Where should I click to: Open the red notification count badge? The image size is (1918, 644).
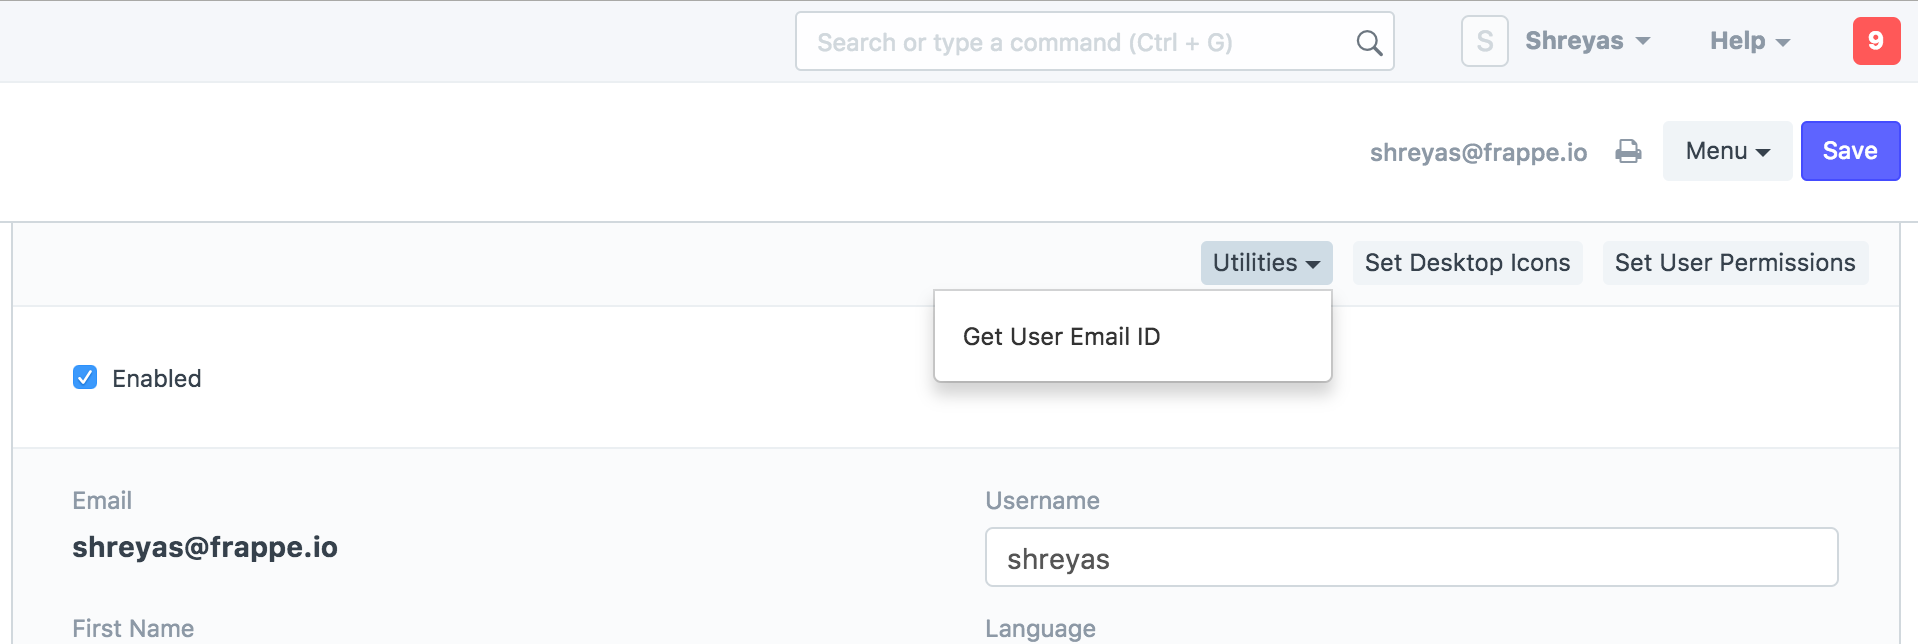[1875, 41]
